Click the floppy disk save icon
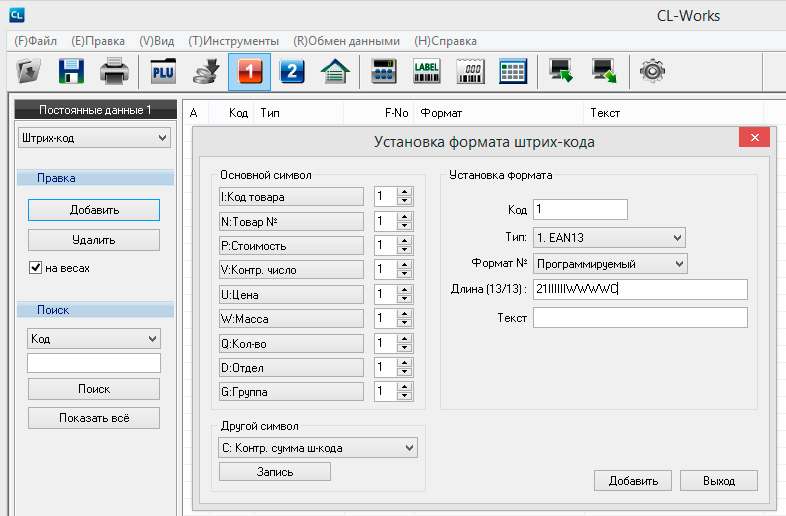Image resolution: width=786 pixels, height=516 pixels. click(71, 71)
